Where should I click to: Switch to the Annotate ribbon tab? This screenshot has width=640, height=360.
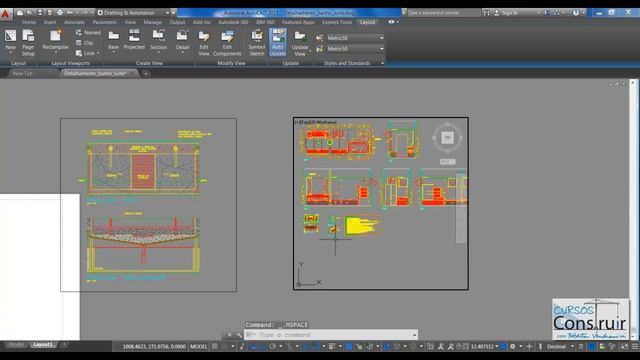(x=74, y=22)
